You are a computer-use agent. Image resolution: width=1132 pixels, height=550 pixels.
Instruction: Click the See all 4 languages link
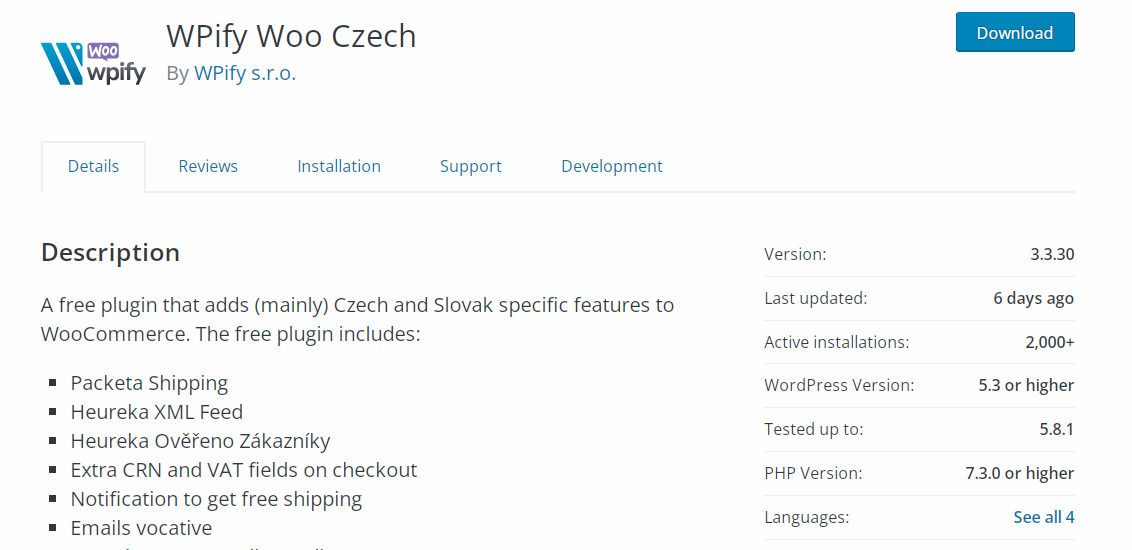click(1043, 517)
